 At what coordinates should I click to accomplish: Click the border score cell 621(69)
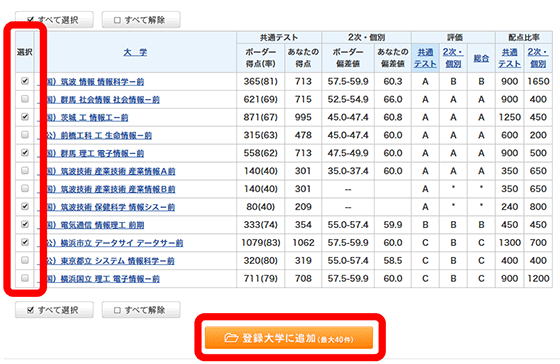coord(260,99)
